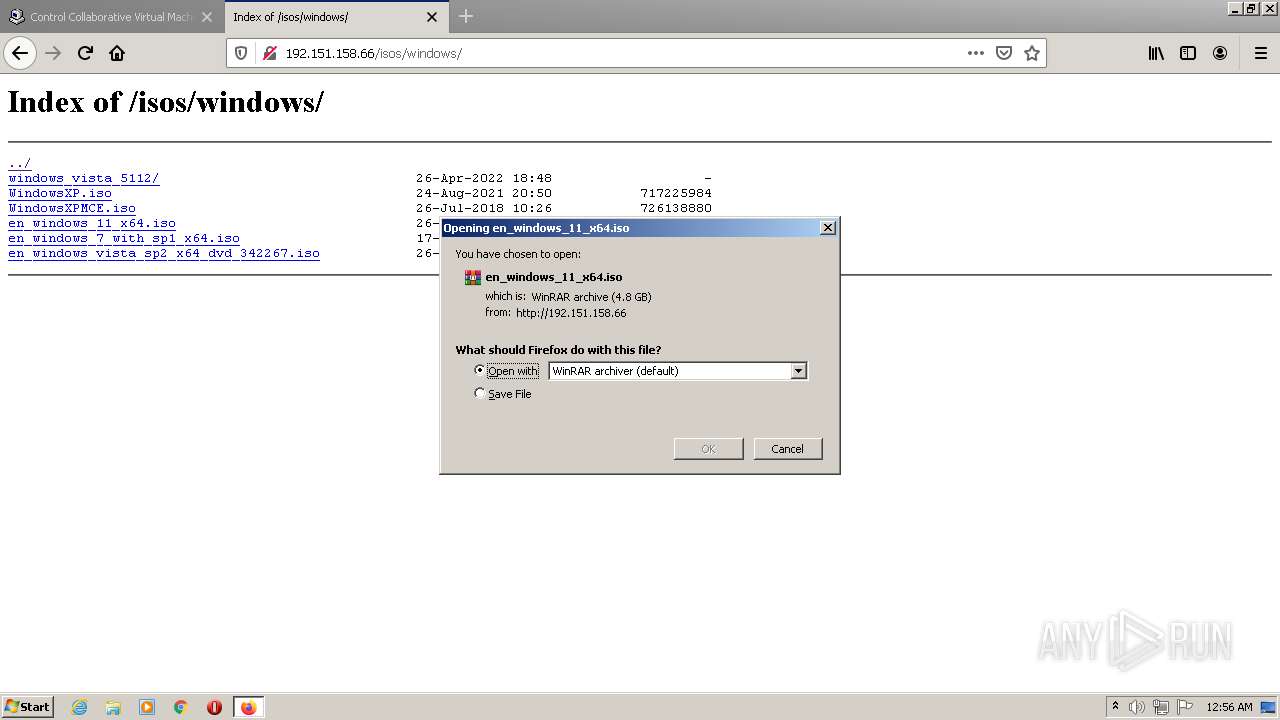This screenshot has width=1280, height=720.
Task: Open the windows_vista_5112 folder link
Action: (x=84, y=178)
